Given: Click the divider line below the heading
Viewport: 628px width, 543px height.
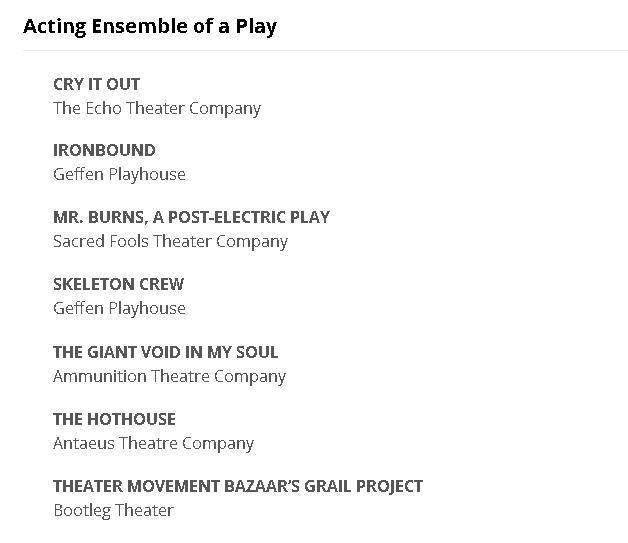Looking at the screenshot, I should pyautogui.click(x=325, y=50).
